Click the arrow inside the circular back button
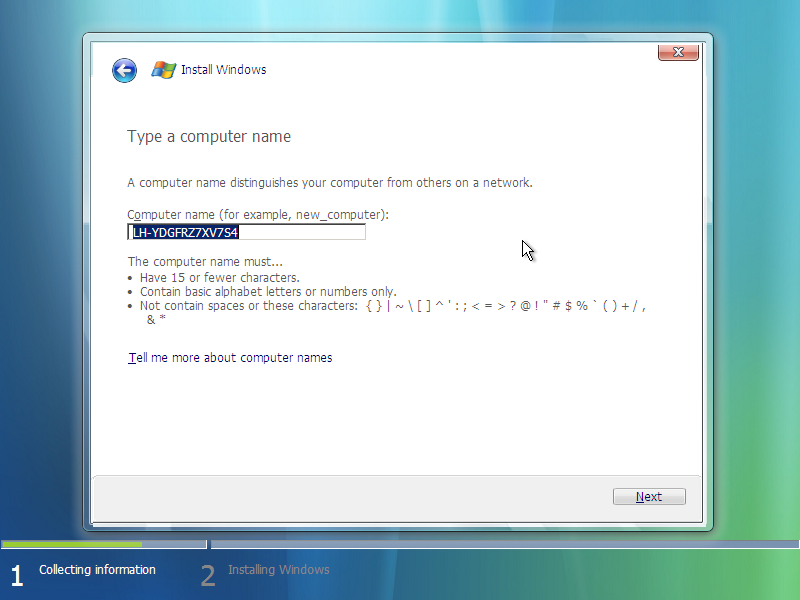The width and height of the screenshot is (800, 600). coord(123,70)
